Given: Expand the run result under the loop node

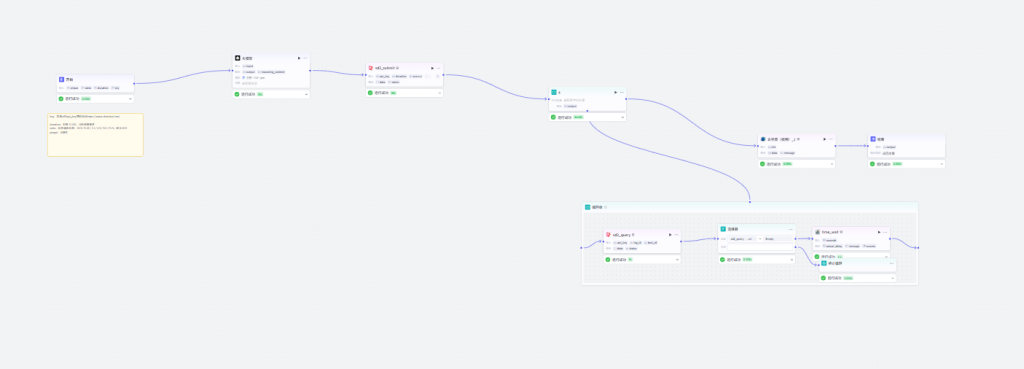Looking at the screenshot, I should (622, 118).
